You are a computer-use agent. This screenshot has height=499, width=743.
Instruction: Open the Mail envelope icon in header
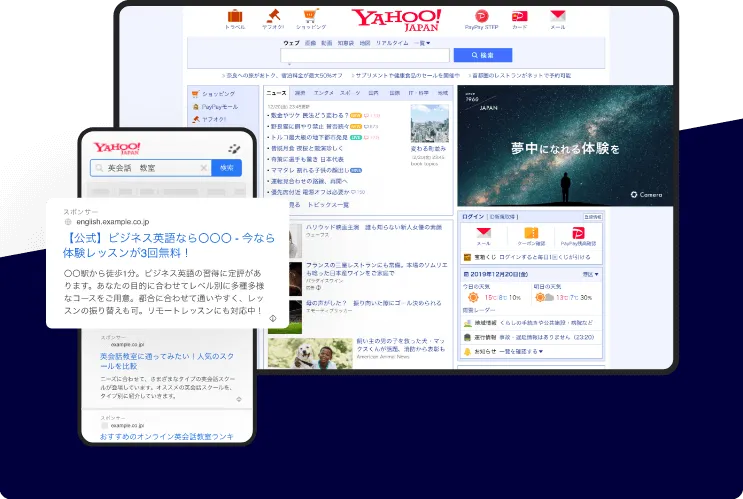[557, 17]
